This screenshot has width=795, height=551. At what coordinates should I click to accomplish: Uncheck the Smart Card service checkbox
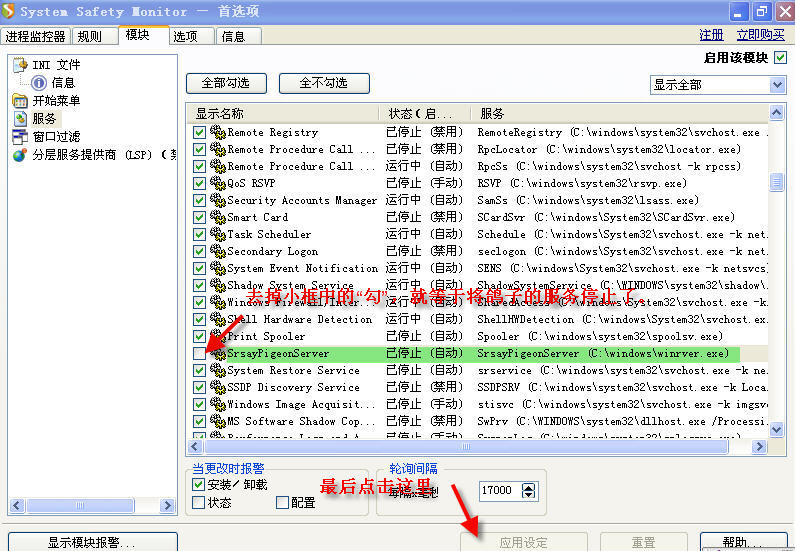click(x=199, y=217)
